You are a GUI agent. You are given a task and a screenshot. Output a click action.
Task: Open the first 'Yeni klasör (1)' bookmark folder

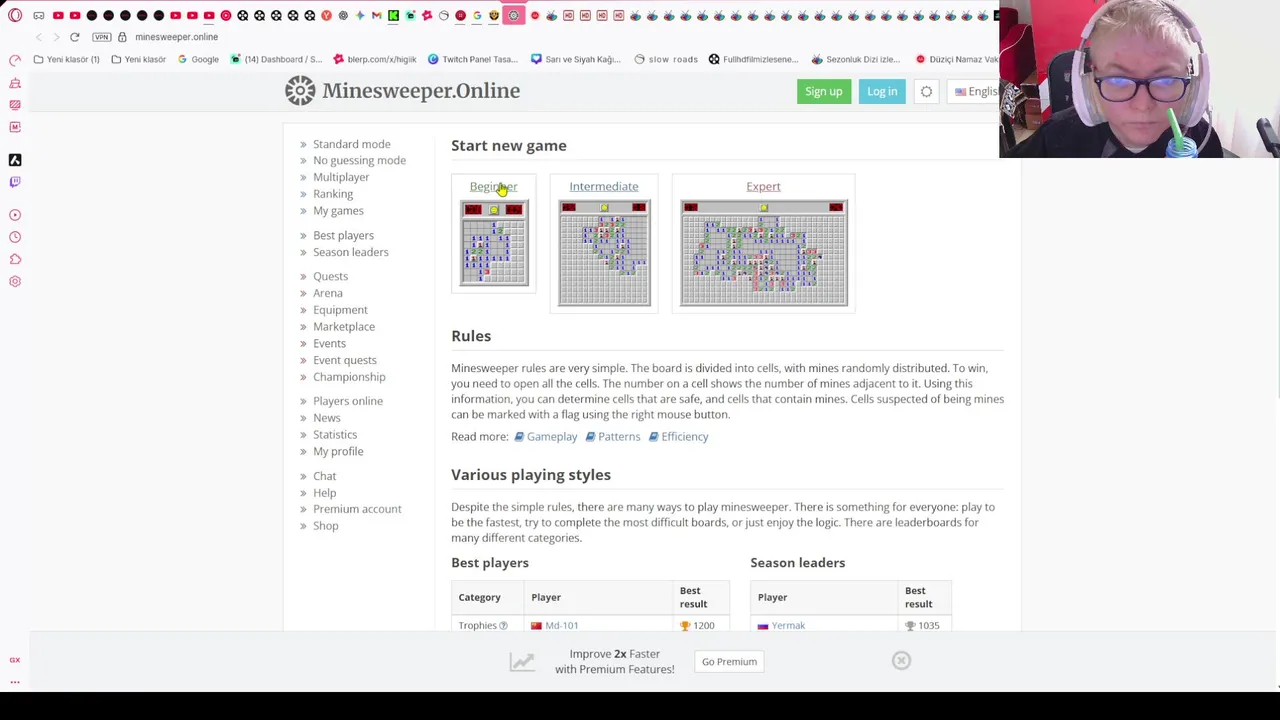pos(66,59)
